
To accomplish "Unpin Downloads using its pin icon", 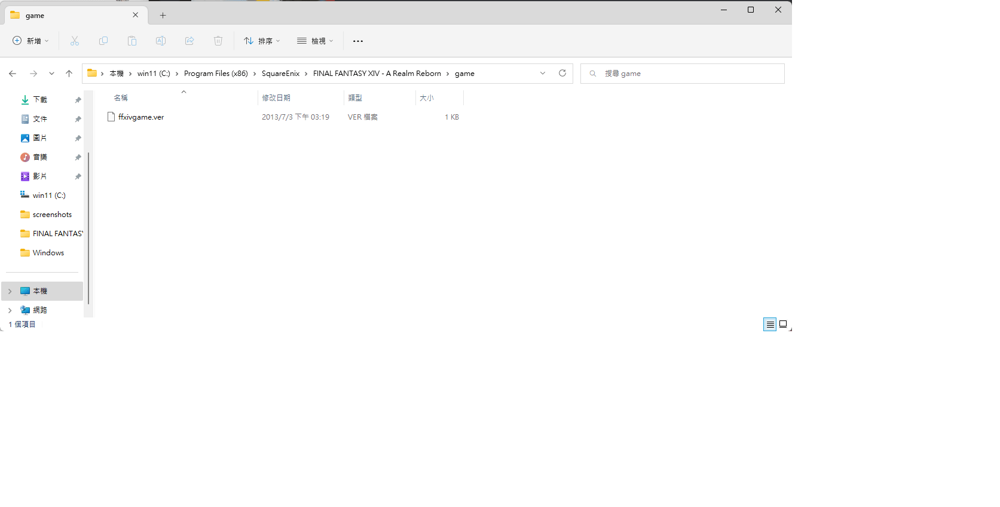I will point(78,100).
